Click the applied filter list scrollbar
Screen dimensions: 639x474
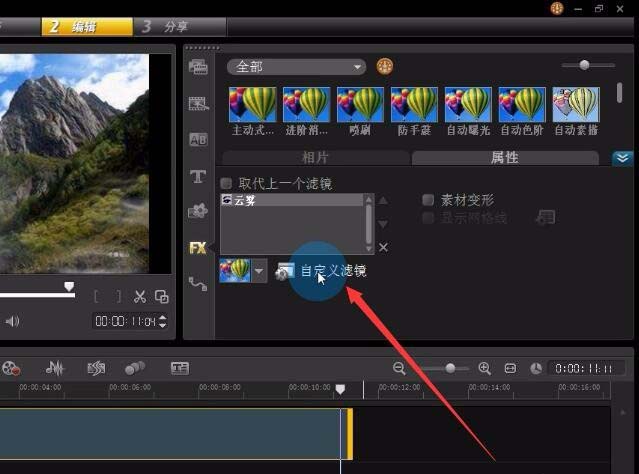pyautogui.click(x=368, y=224)
